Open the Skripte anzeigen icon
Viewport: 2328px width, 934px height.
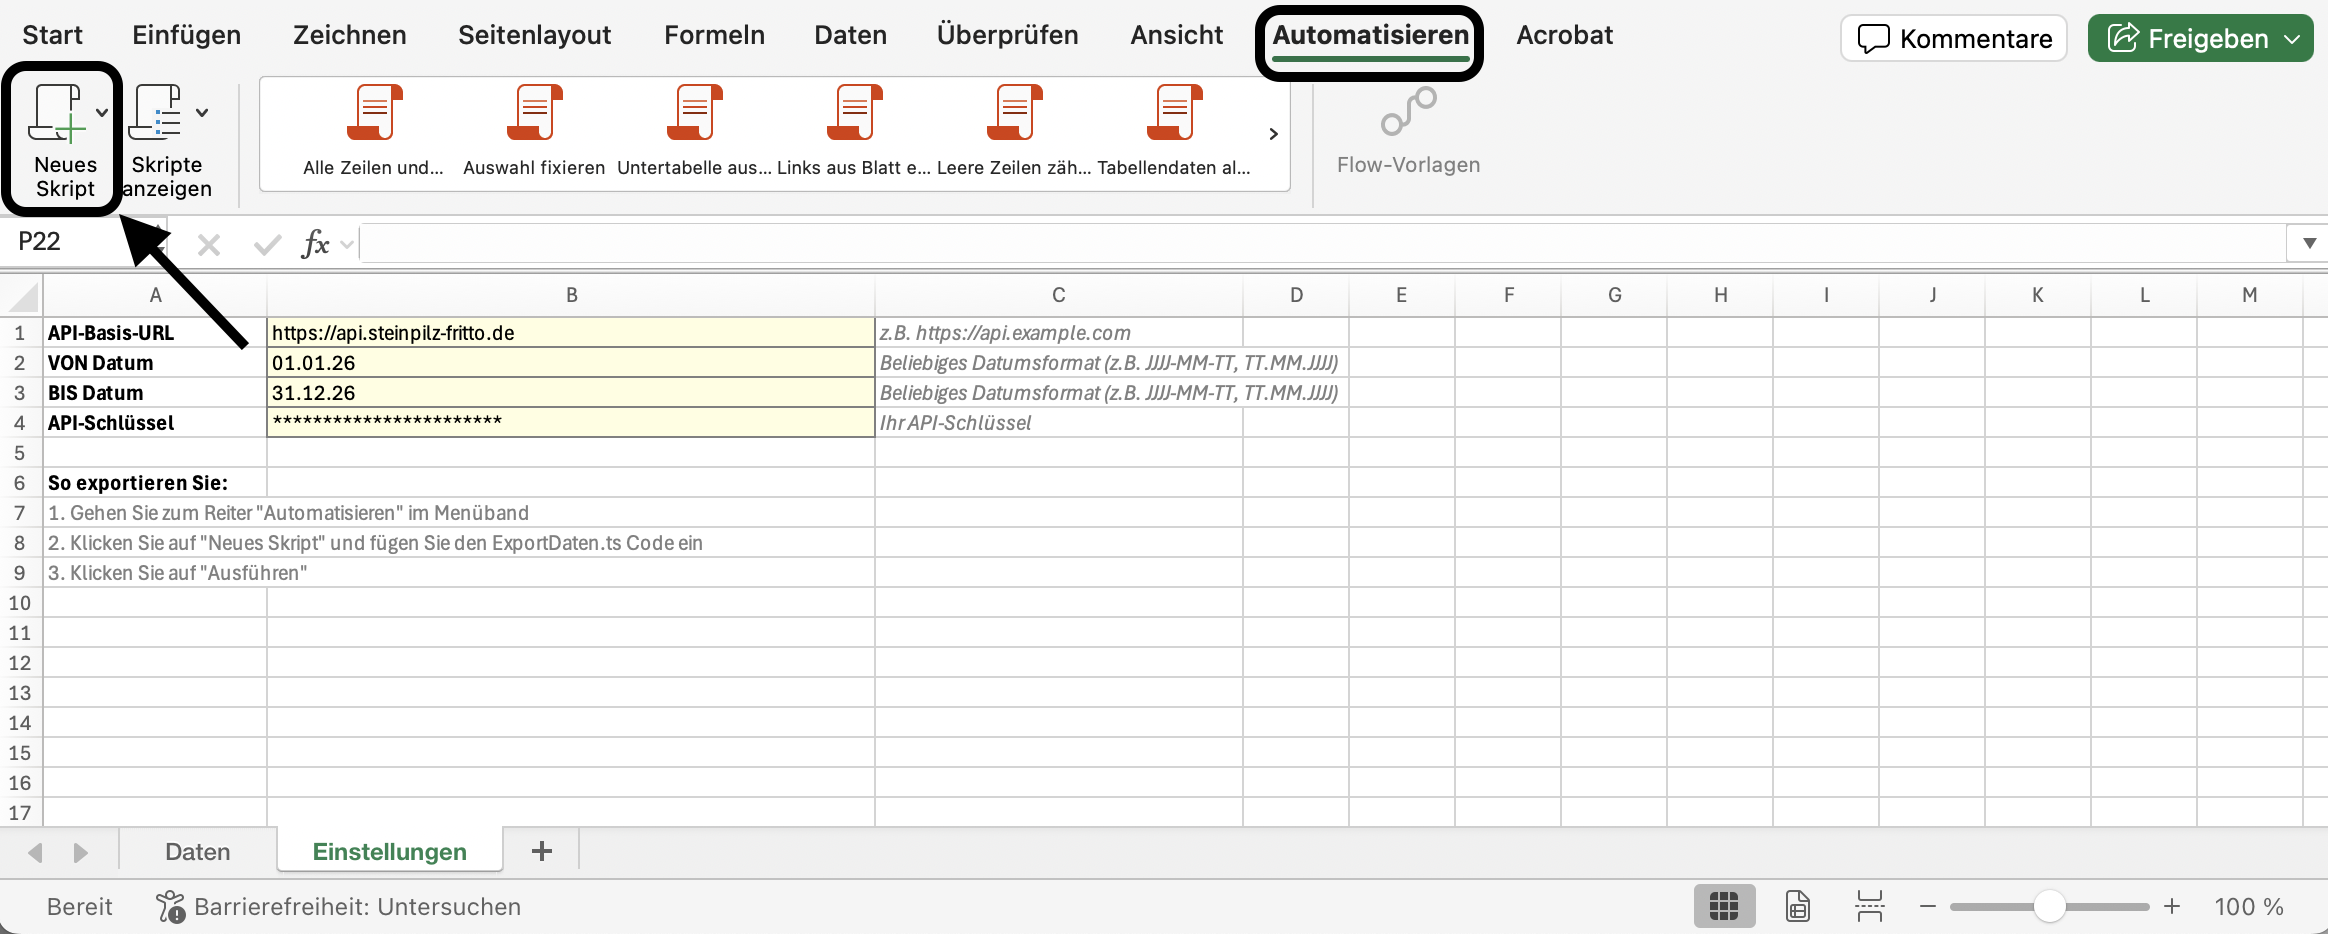point(157,114)
